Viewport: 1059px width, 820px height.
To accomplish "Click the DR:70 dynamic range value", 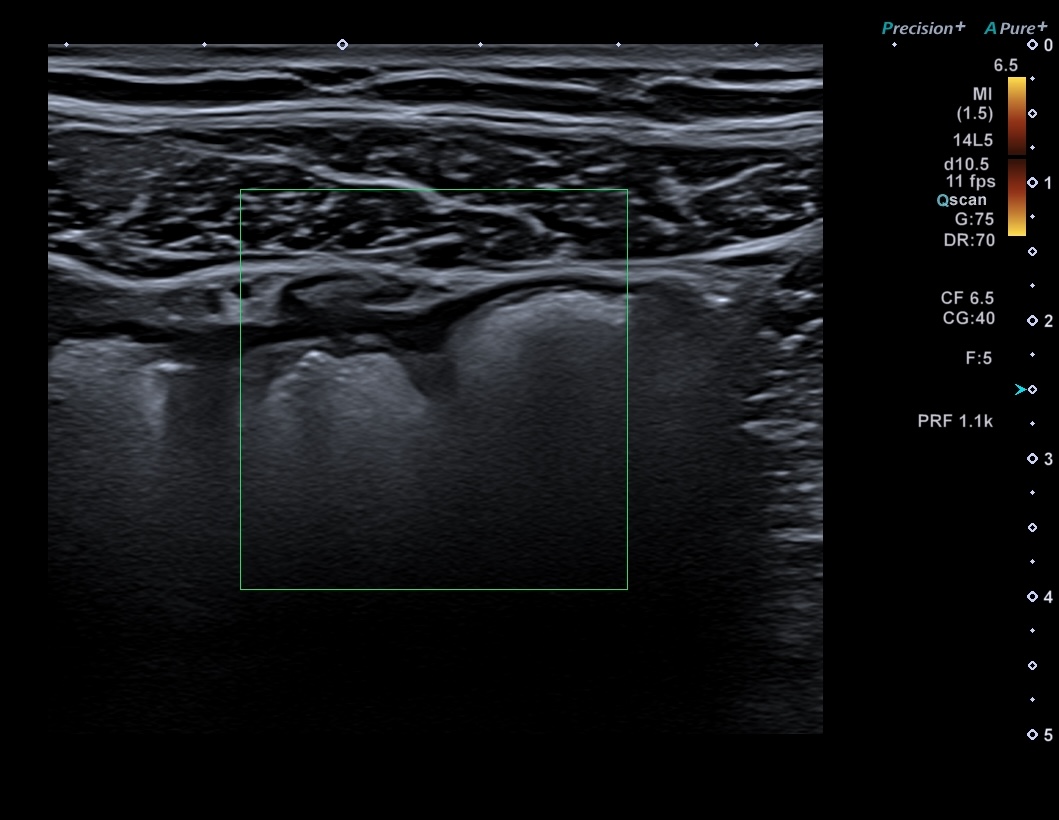I will click(x=969, y=240).
